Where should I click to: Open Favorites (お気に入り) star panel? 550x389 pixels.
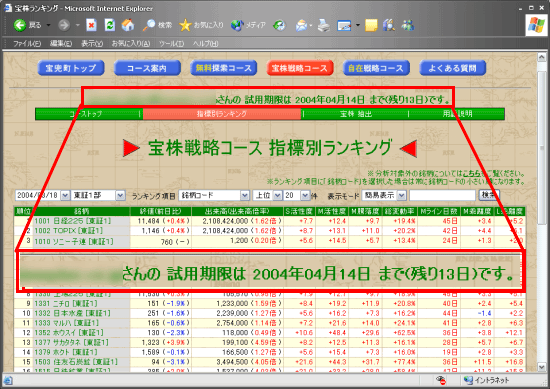201,25
